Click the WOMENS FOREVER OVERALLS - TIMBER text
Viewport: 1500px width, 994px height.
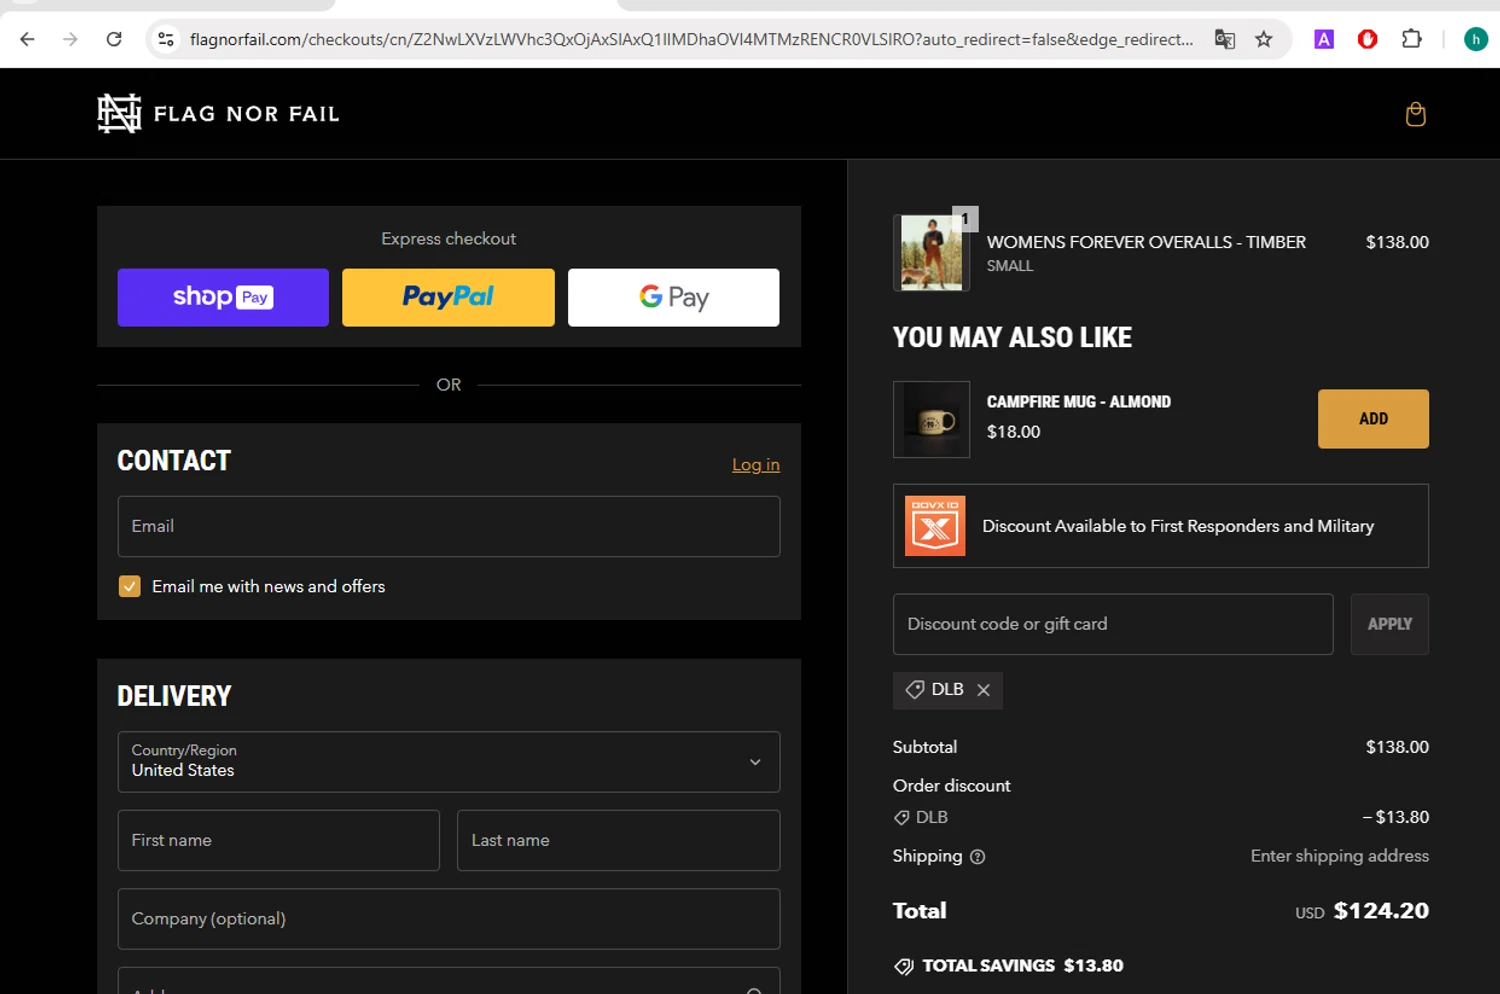click(1146, 242)
